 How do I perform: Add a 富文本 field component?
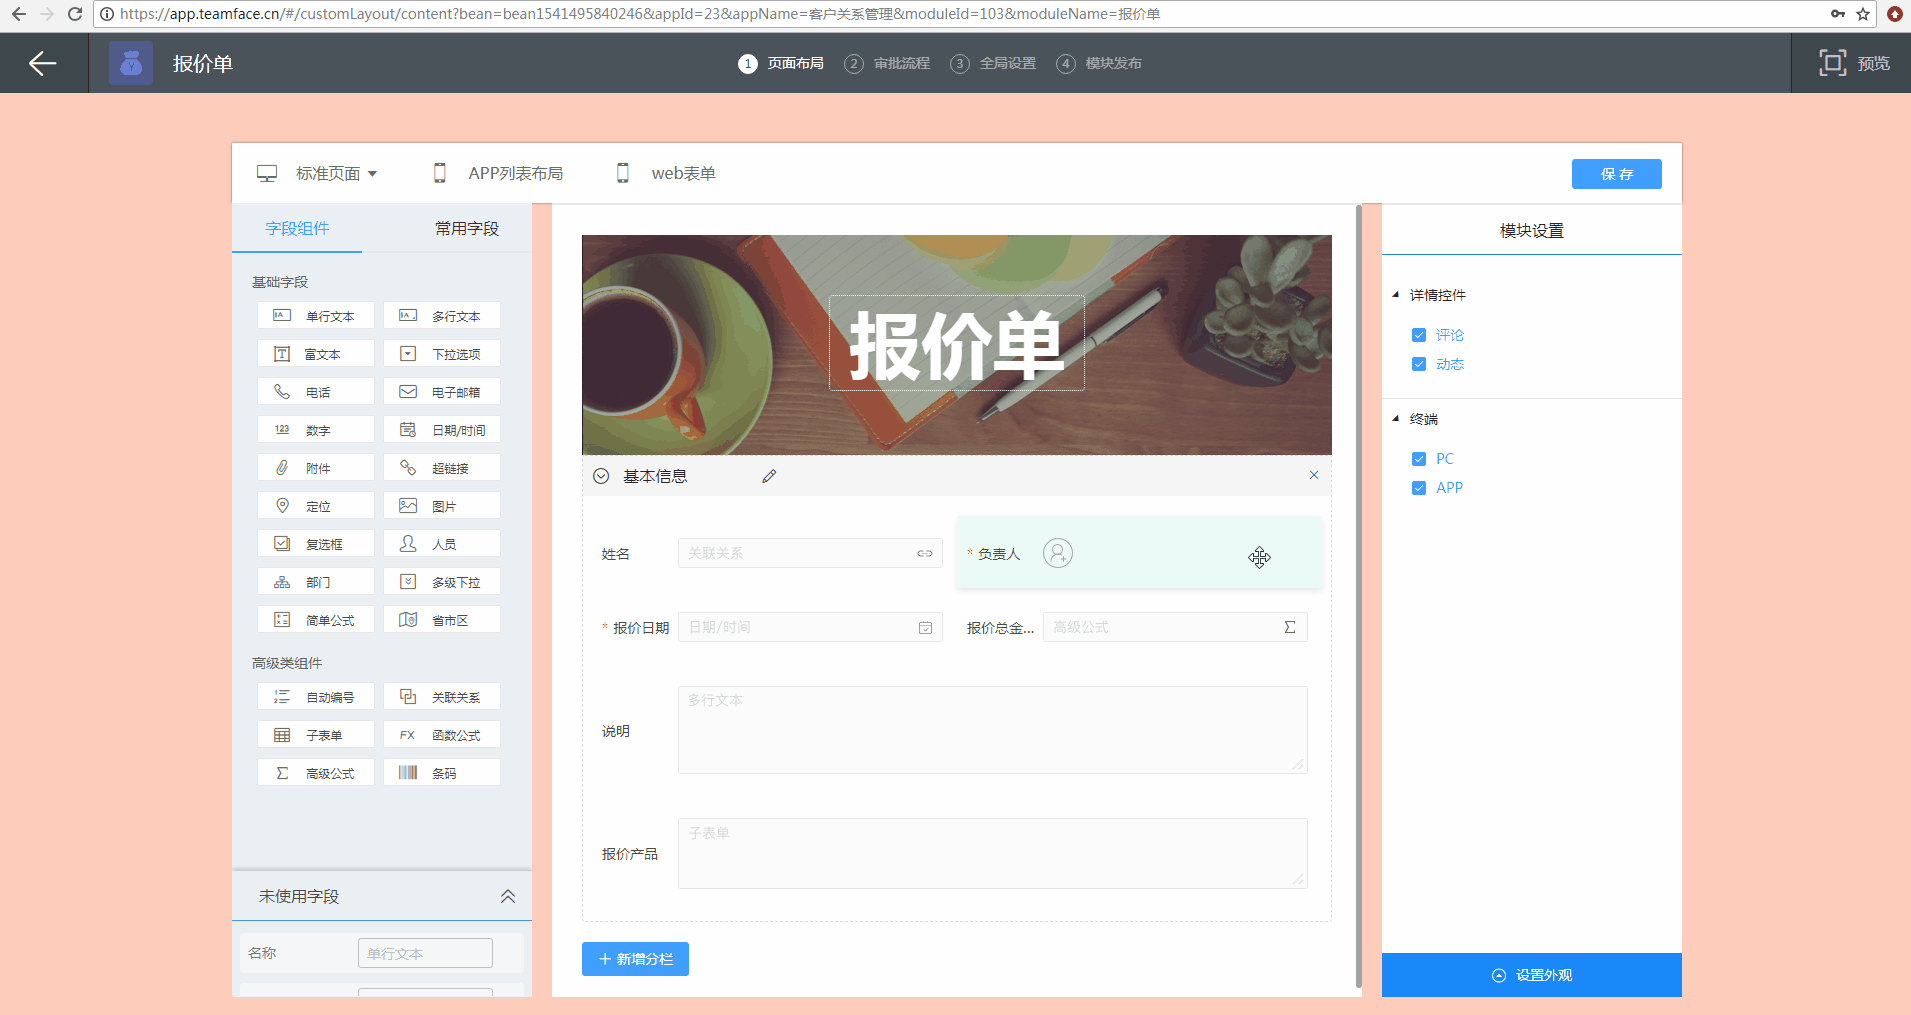pos(316,354)
